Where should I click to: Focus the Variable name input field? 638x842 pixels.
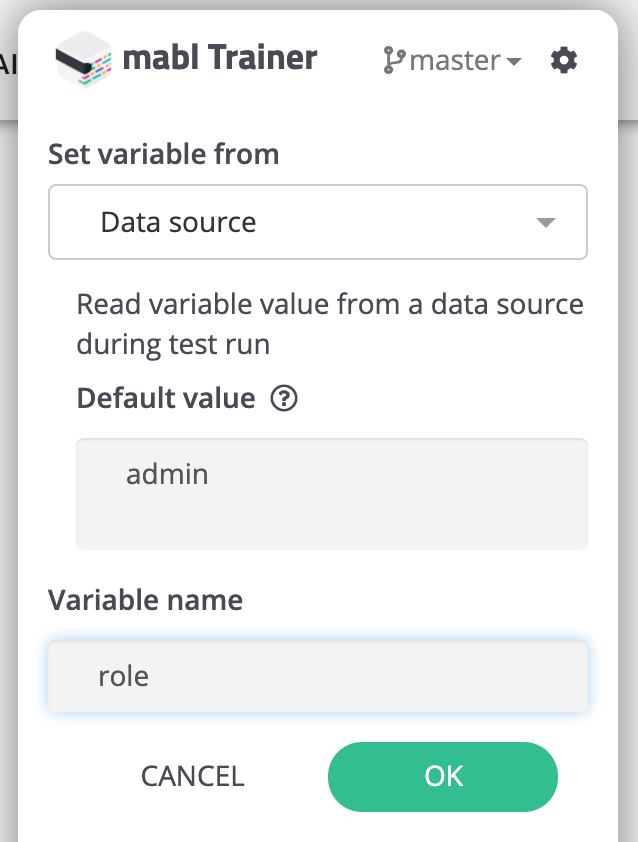(x=317, y=677)
